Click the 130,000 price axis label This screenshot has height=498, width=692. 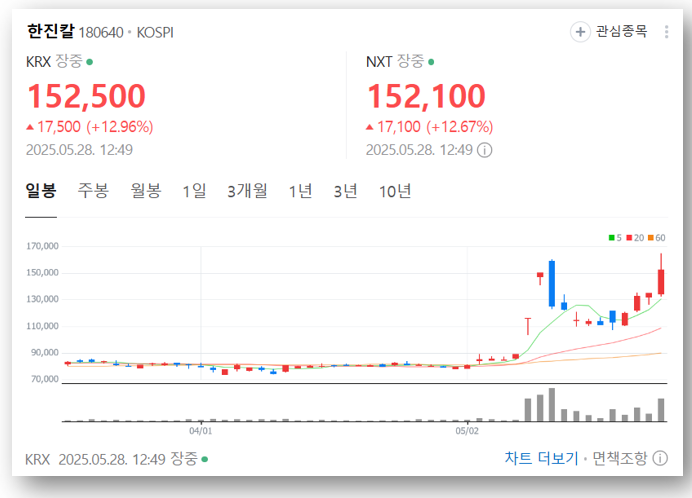tap(42, 299)
